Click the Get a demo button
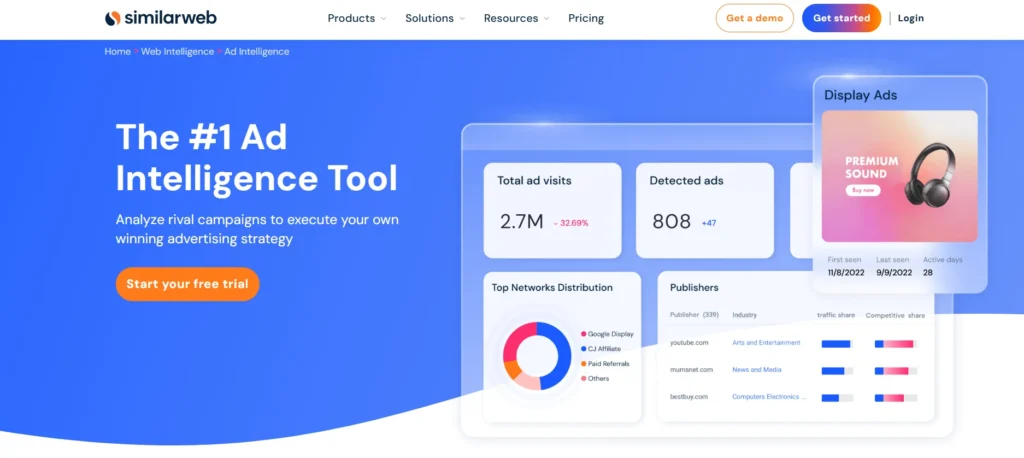The width and height of the screenshot is (1024, 458). click(754, 18)
